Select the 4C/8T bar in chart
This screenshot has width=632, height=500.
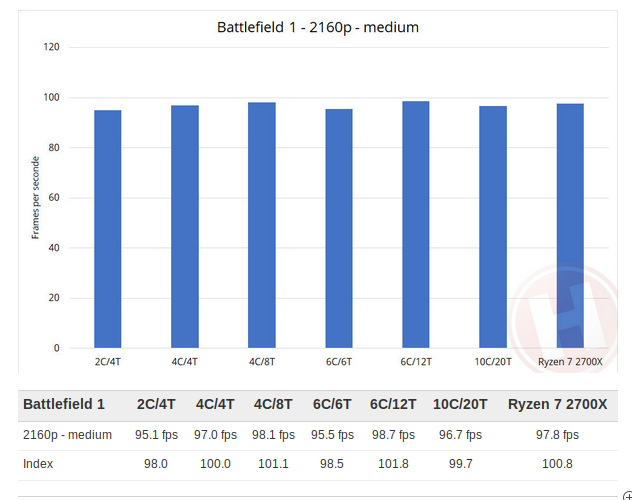click(262, 225)
